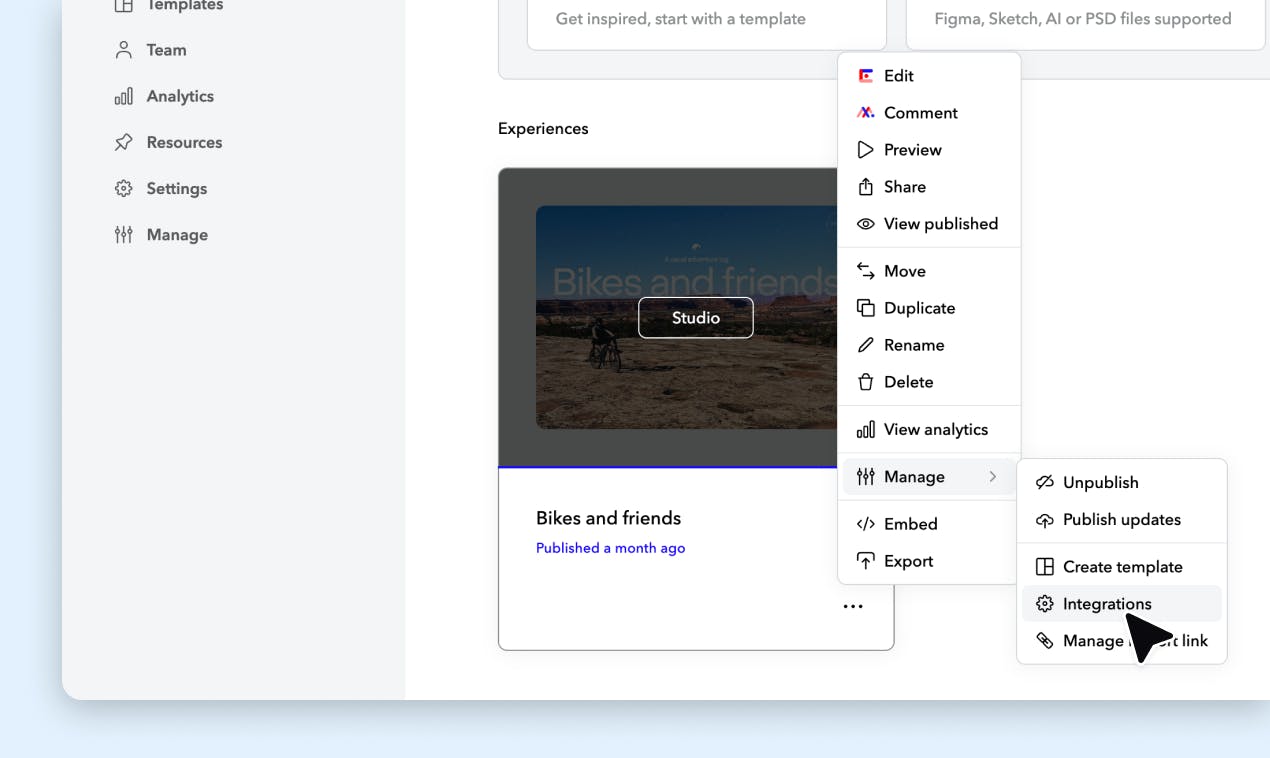Choose Embed in the context menu
The height and width of the screenshot is (758, 1270).
pos(929,524)
